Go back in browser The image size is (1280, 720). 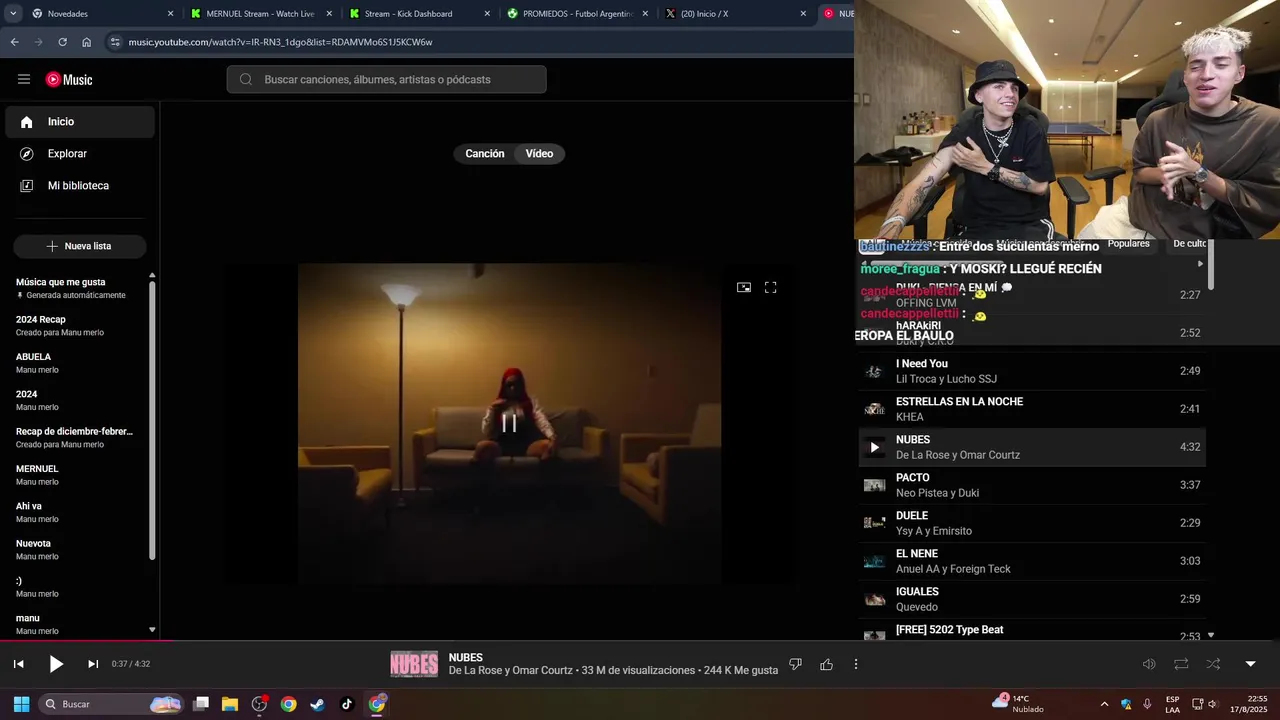[14, 42]
